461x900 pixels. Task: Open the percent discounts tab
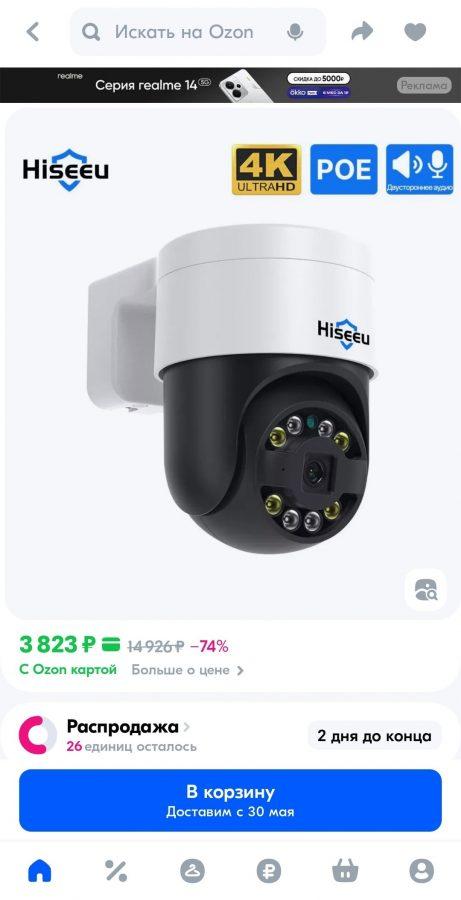coord(116,871)
